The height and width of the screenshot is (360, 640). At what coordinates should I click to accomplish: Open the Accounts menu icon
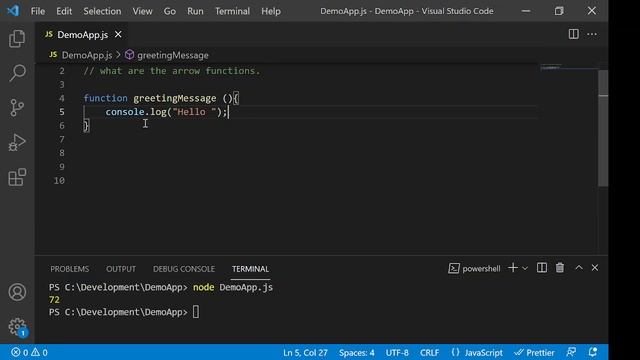(x=17, y=292)
